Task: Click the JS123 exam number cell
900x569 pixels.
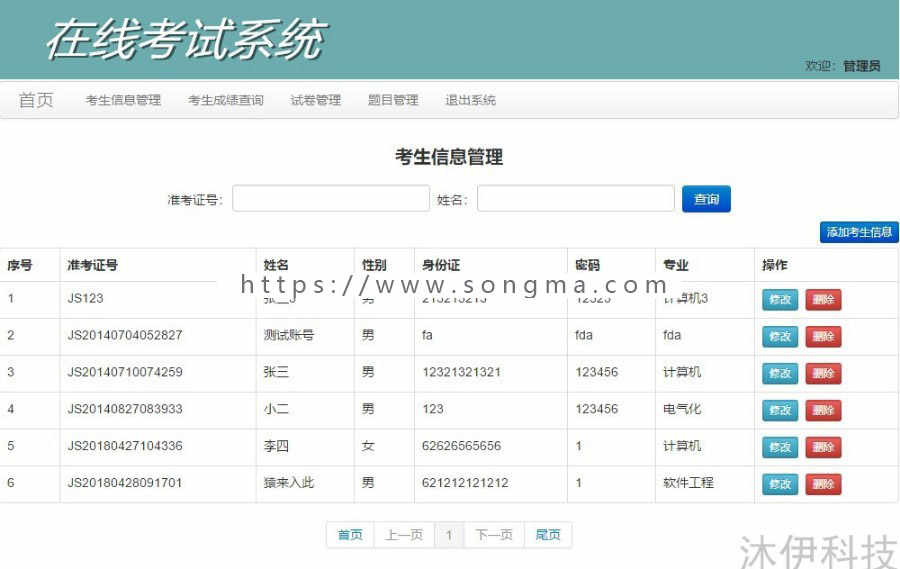Action: point(86,299)
